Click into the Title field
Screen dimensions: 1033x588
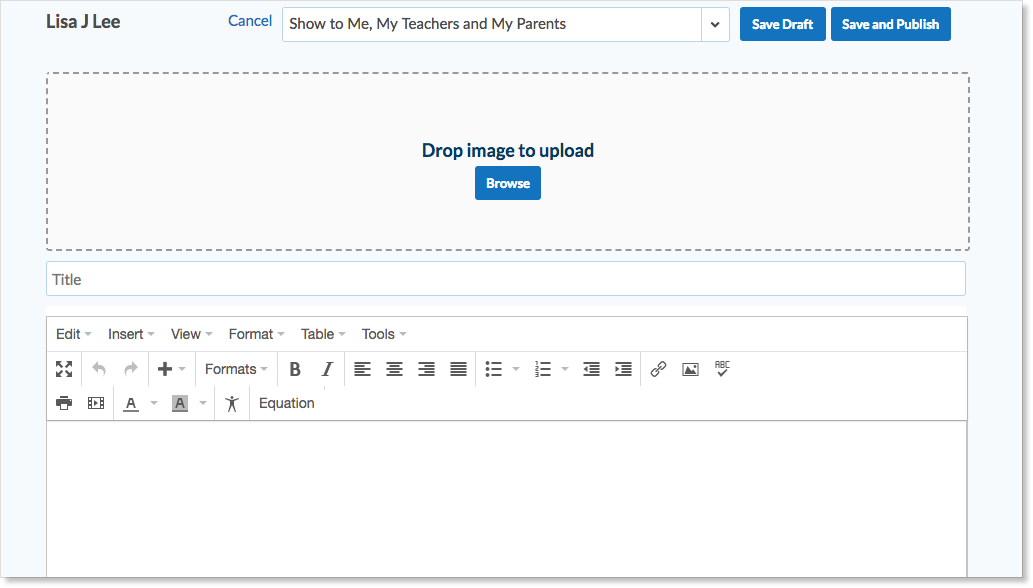tap(506, 279)
